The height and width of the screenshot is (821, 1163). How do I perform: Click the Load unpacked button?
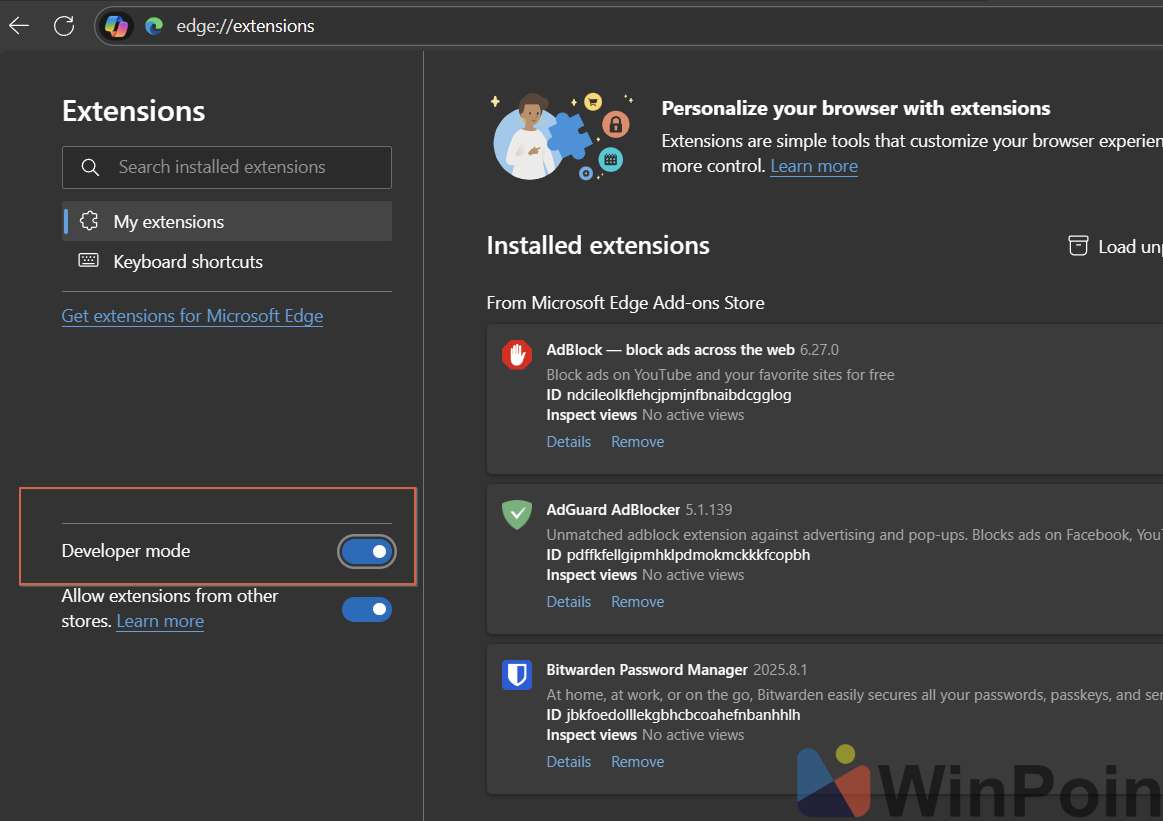(1115, 246)
